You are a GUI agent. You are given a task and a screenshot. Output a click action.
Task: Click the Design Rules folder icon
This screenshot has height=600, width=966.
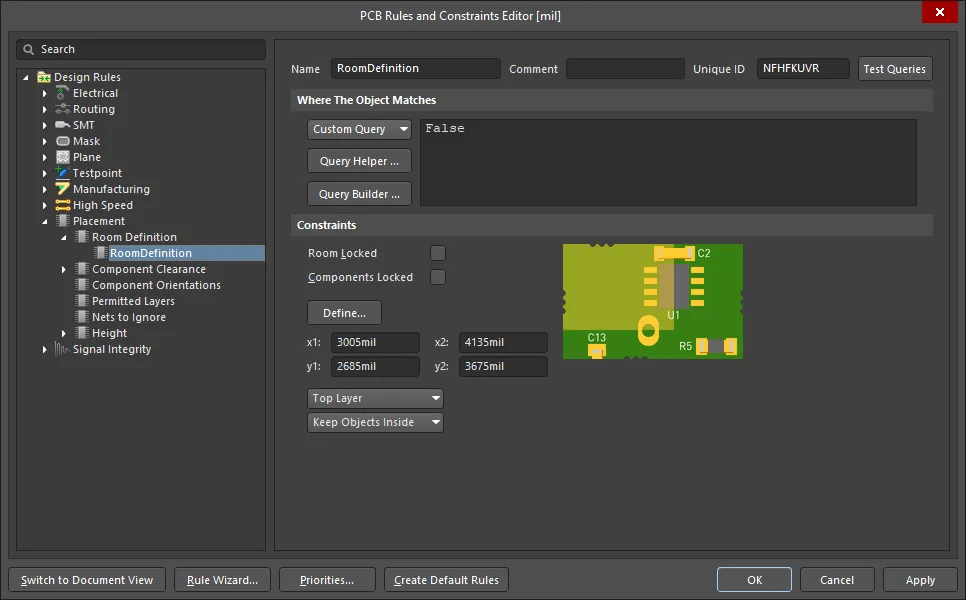click(x=44, y=77)
